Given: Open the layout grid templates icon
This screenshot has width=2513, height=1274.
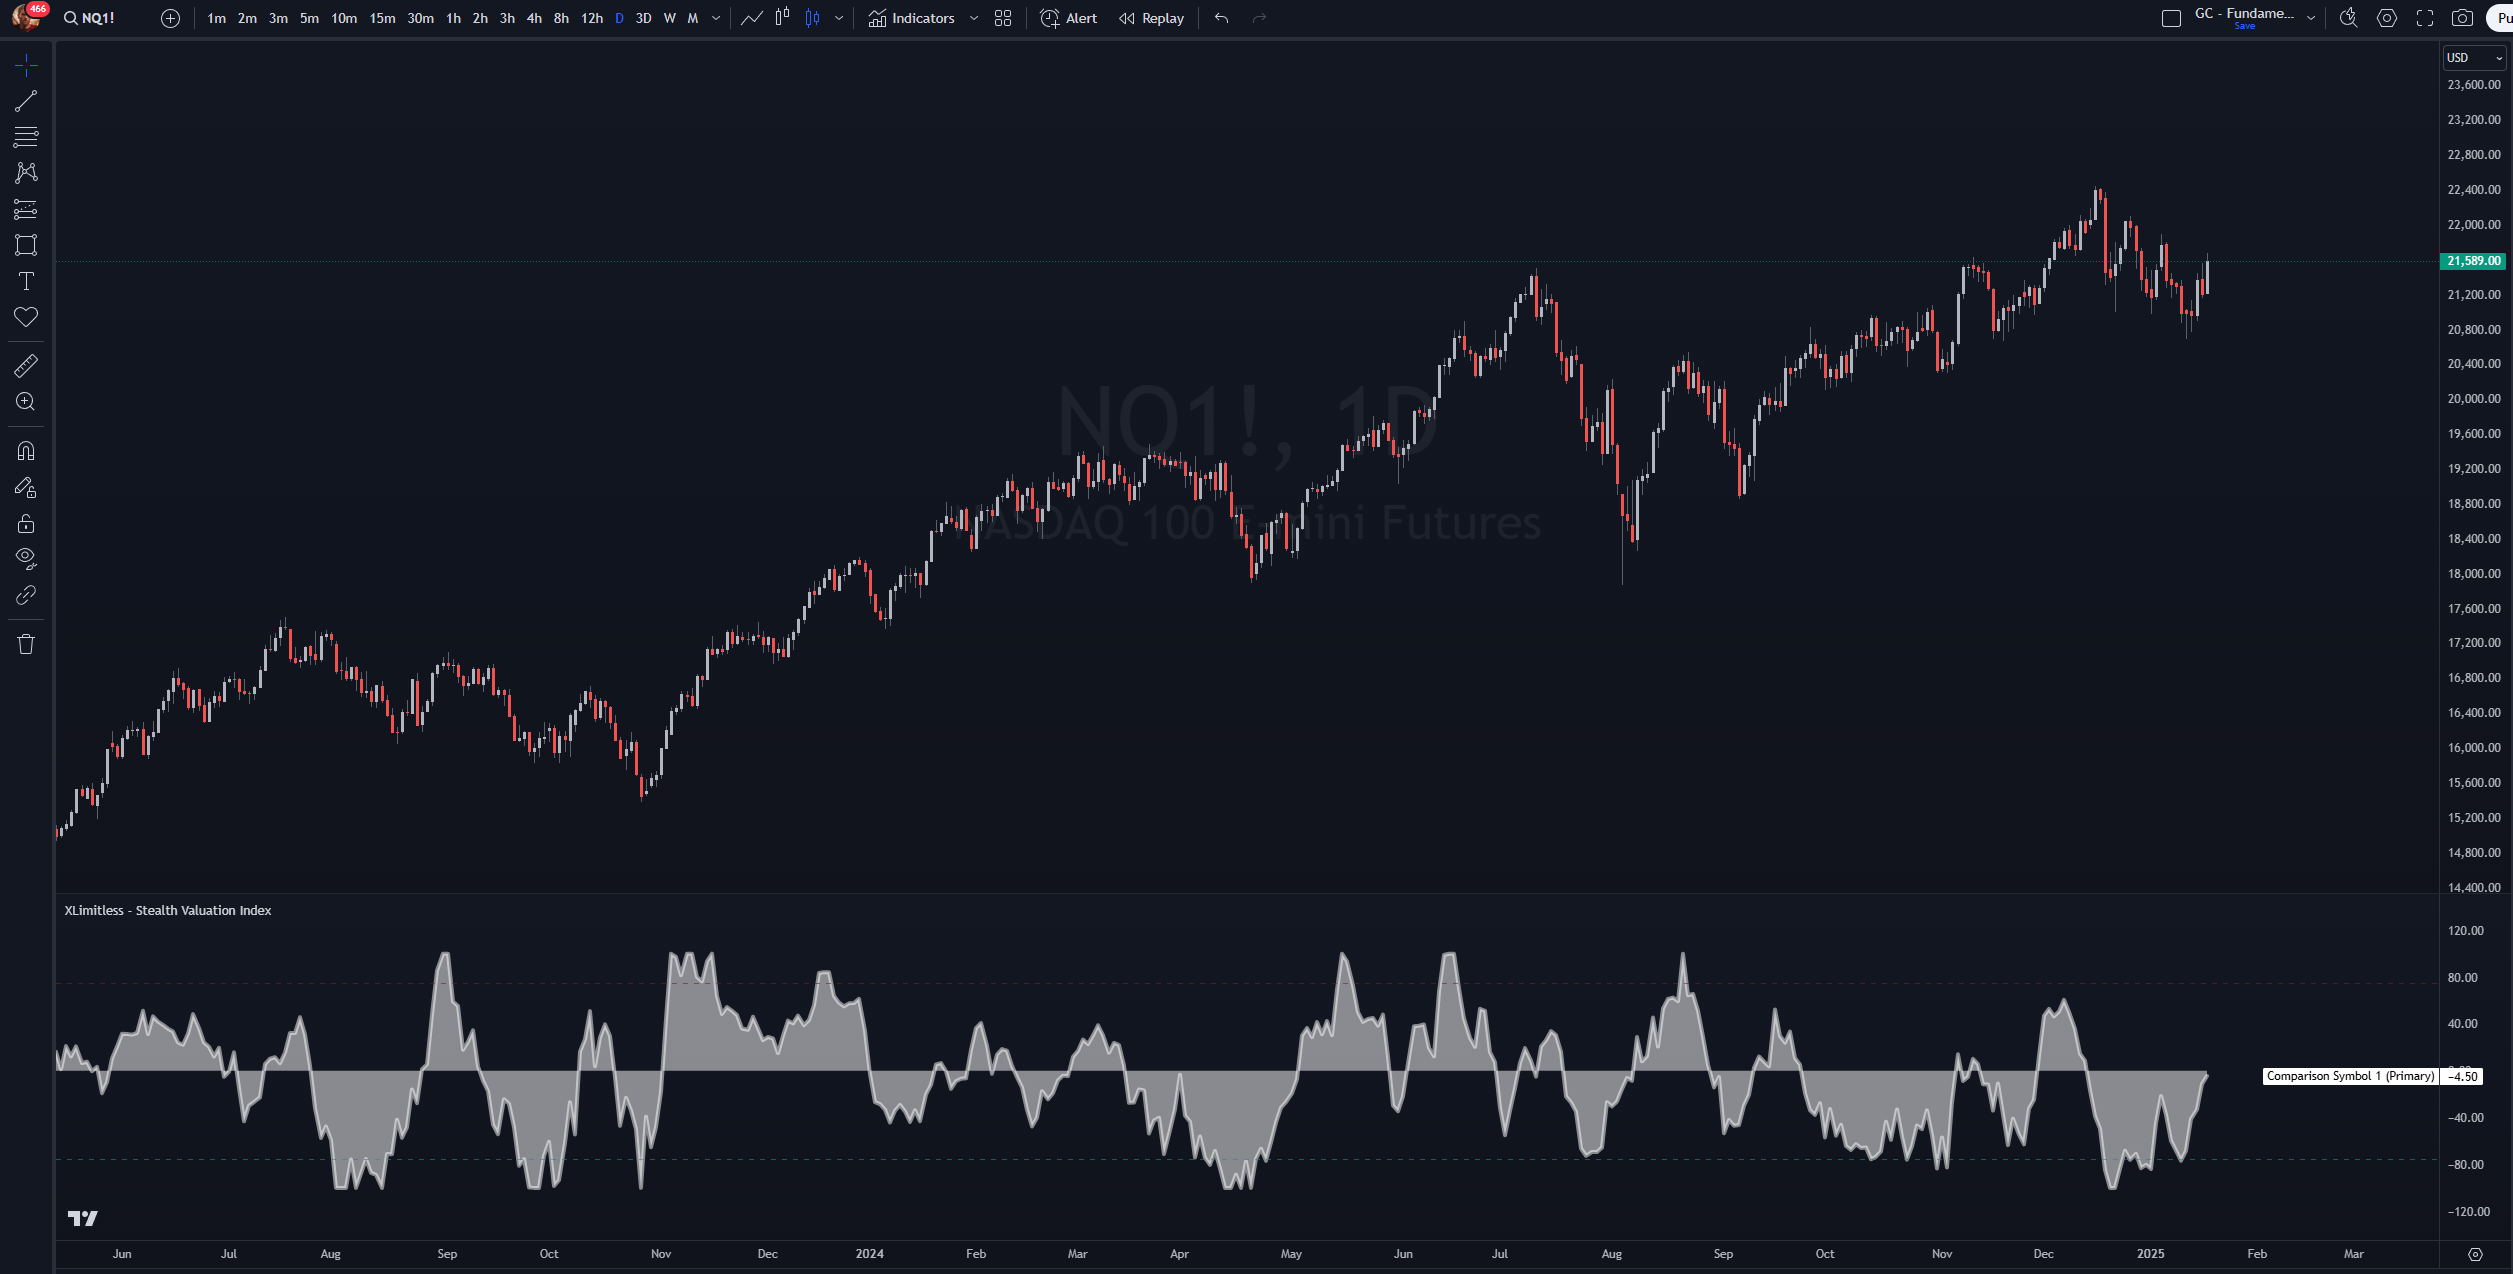Looking at the screenshot, I should pos(1003,18).
